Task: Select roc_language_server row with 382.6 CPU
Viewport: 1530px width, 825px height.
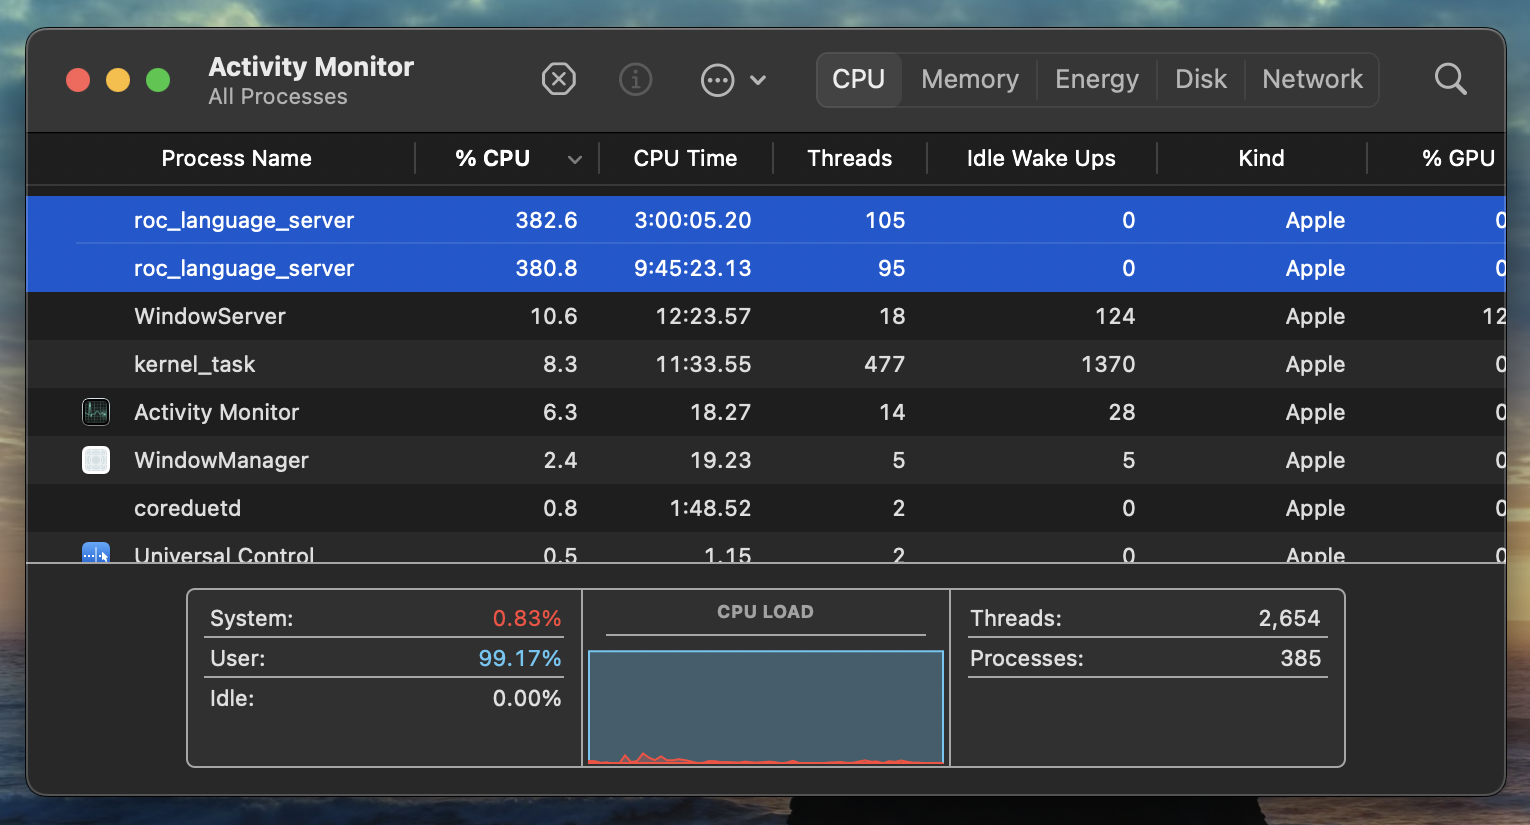Action: [766, 220]
